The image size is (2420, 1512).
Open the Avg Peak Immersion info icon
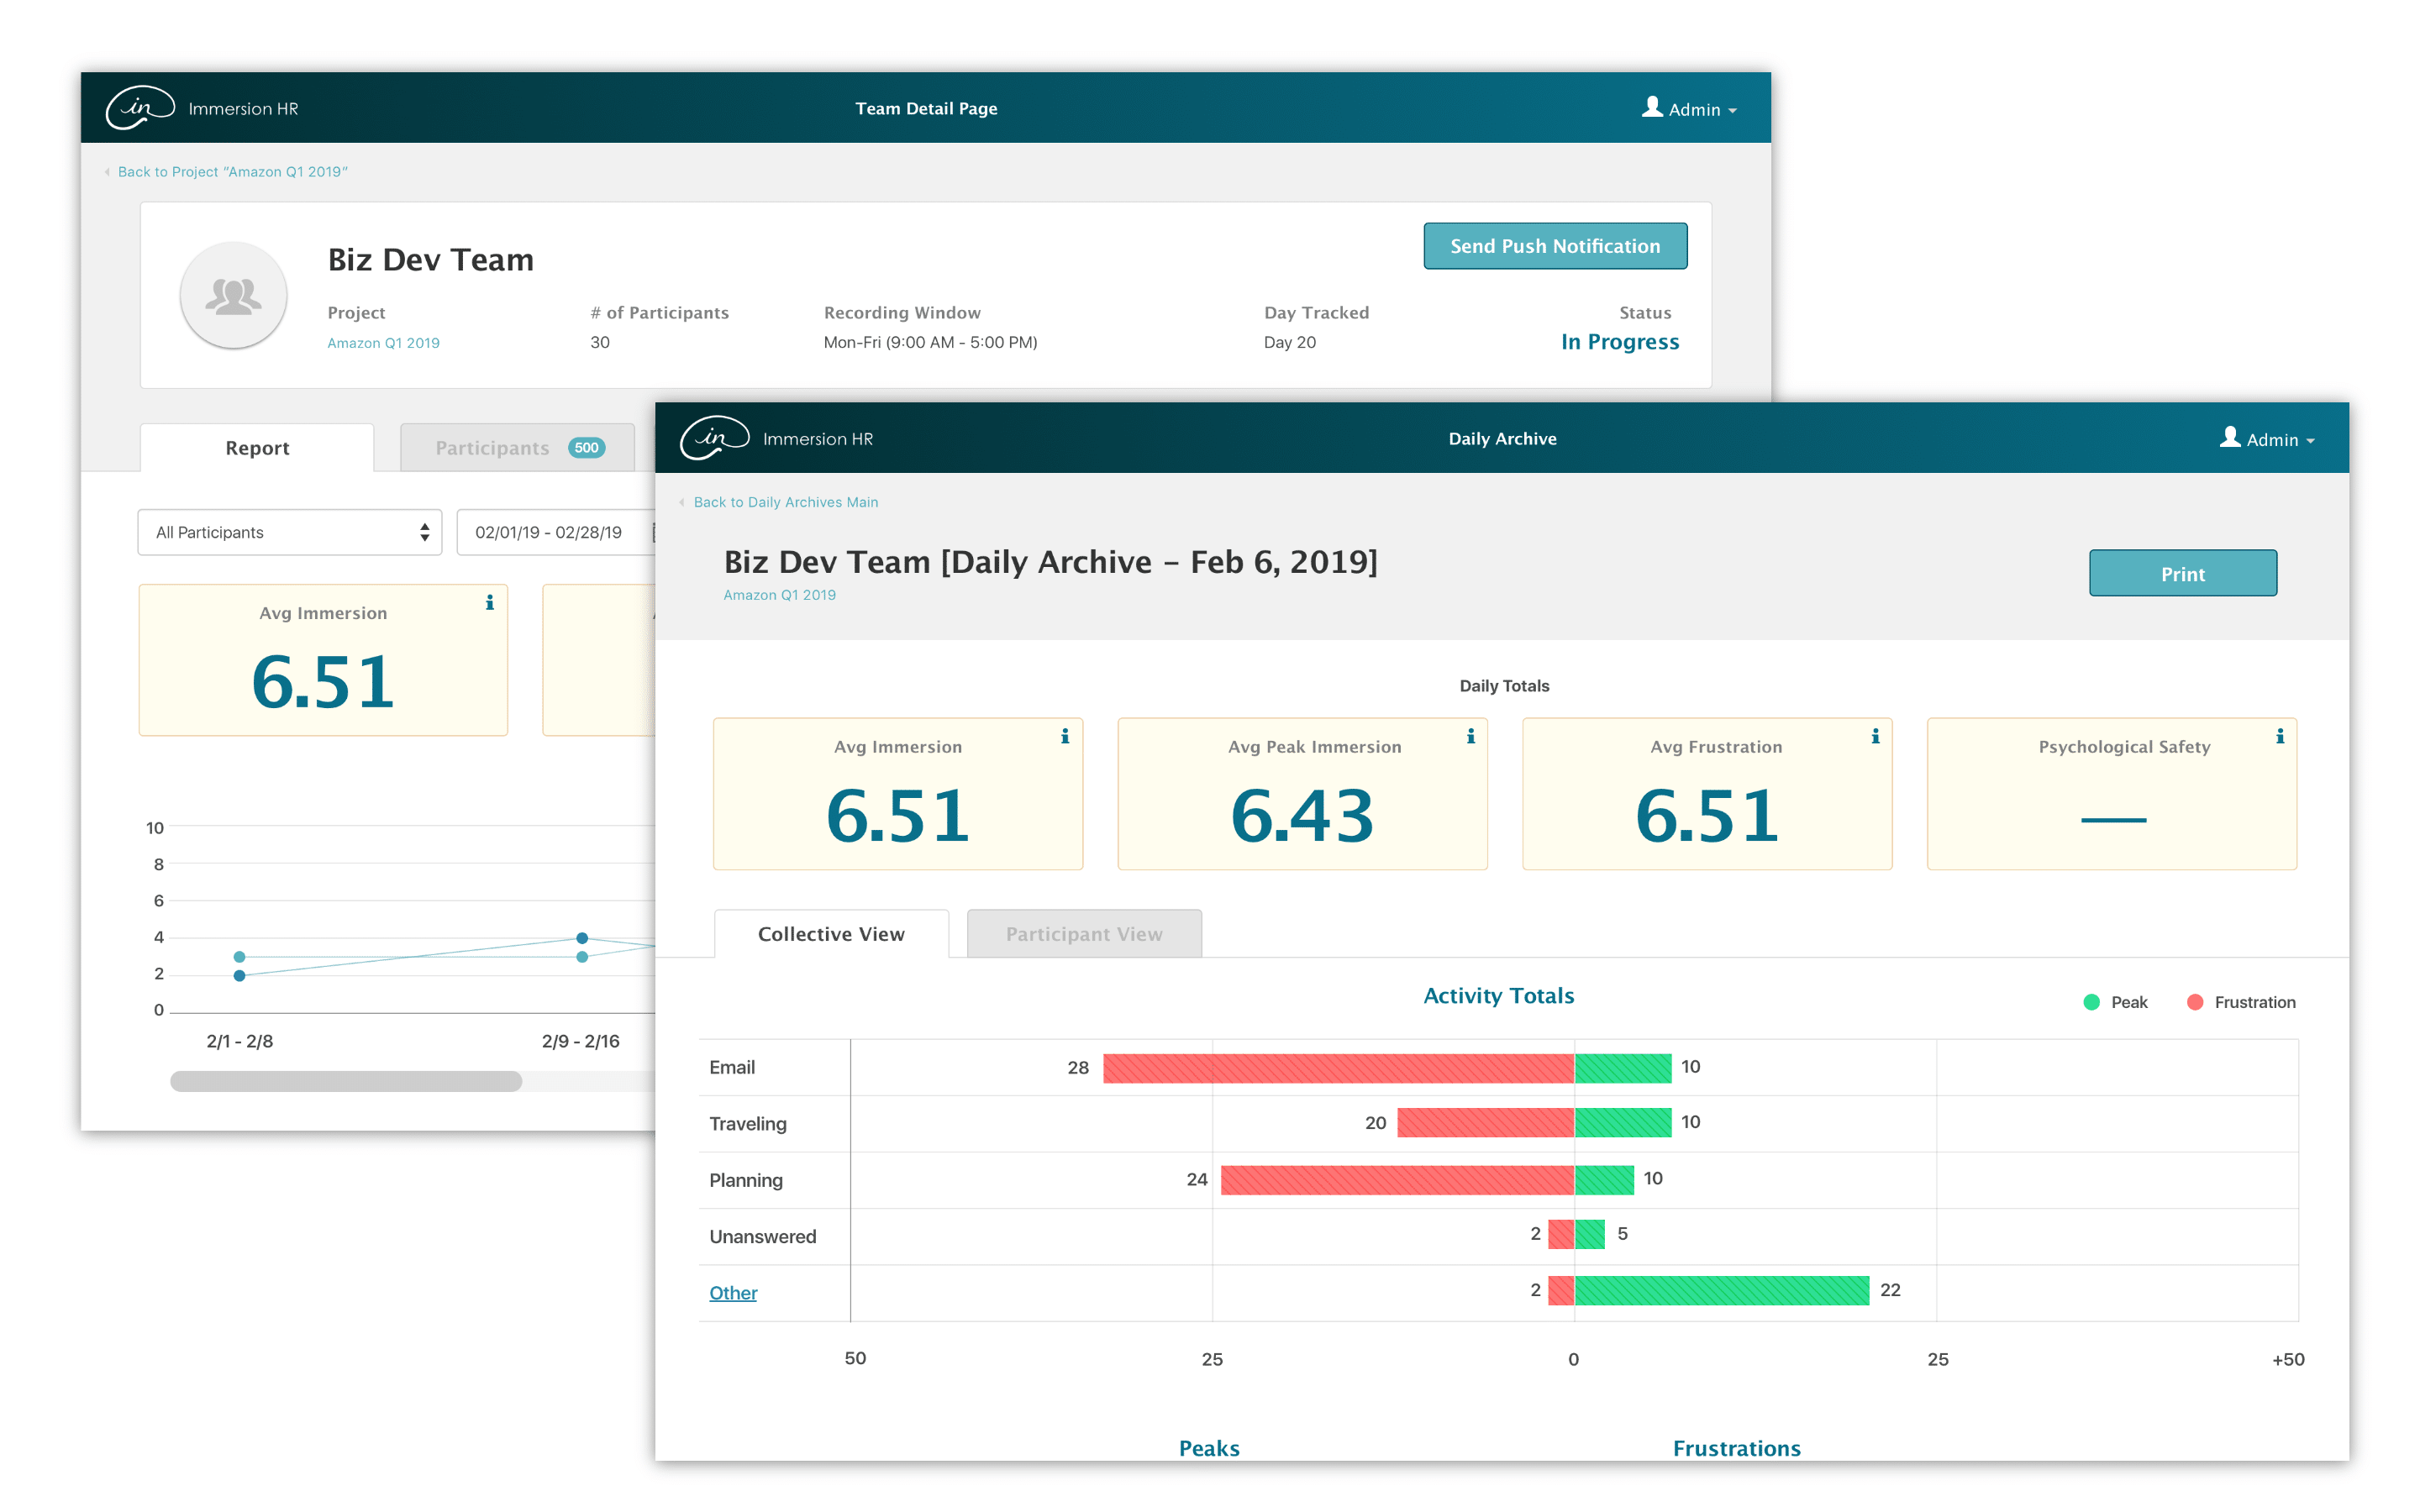click(1470, 737)
